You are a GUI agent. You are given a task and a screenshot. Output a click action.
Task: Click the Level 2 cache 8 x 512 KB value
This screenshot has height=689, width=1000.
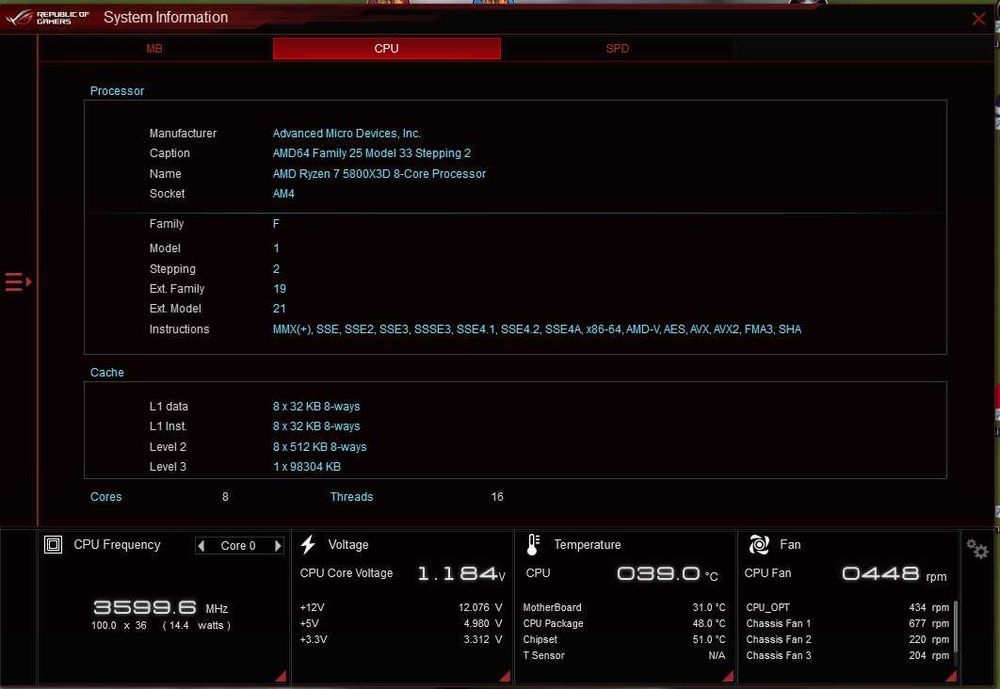pyautogui.click(x=320, y=447)
